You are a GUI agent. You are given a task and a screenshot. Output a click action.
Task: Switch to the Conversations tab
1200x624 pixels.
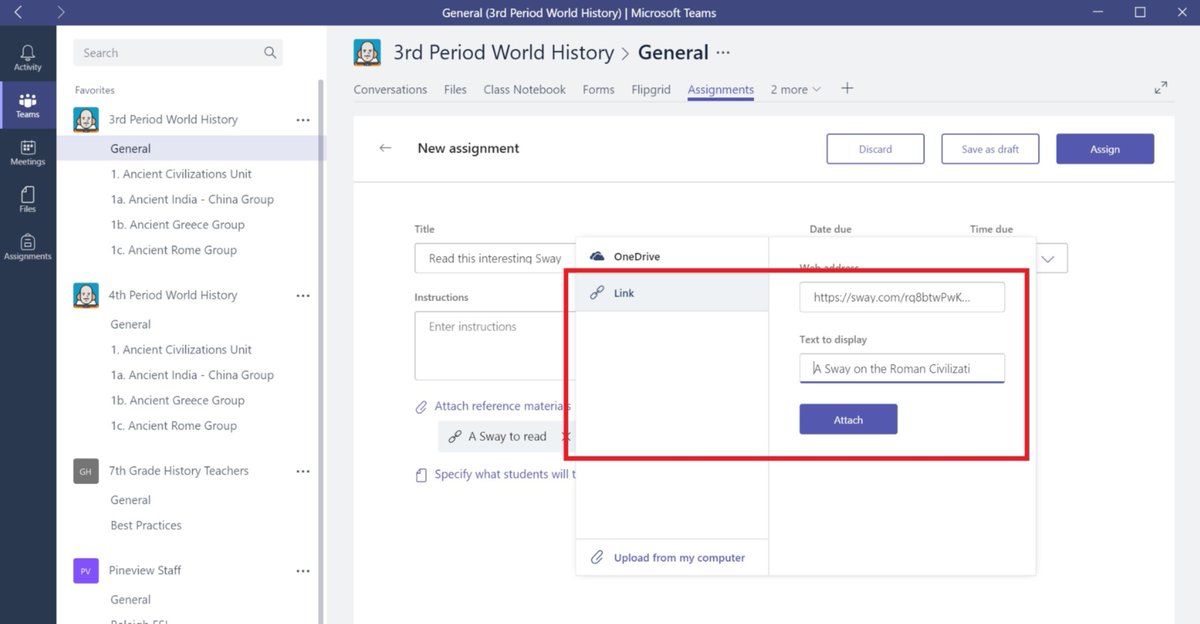point(390,89)
